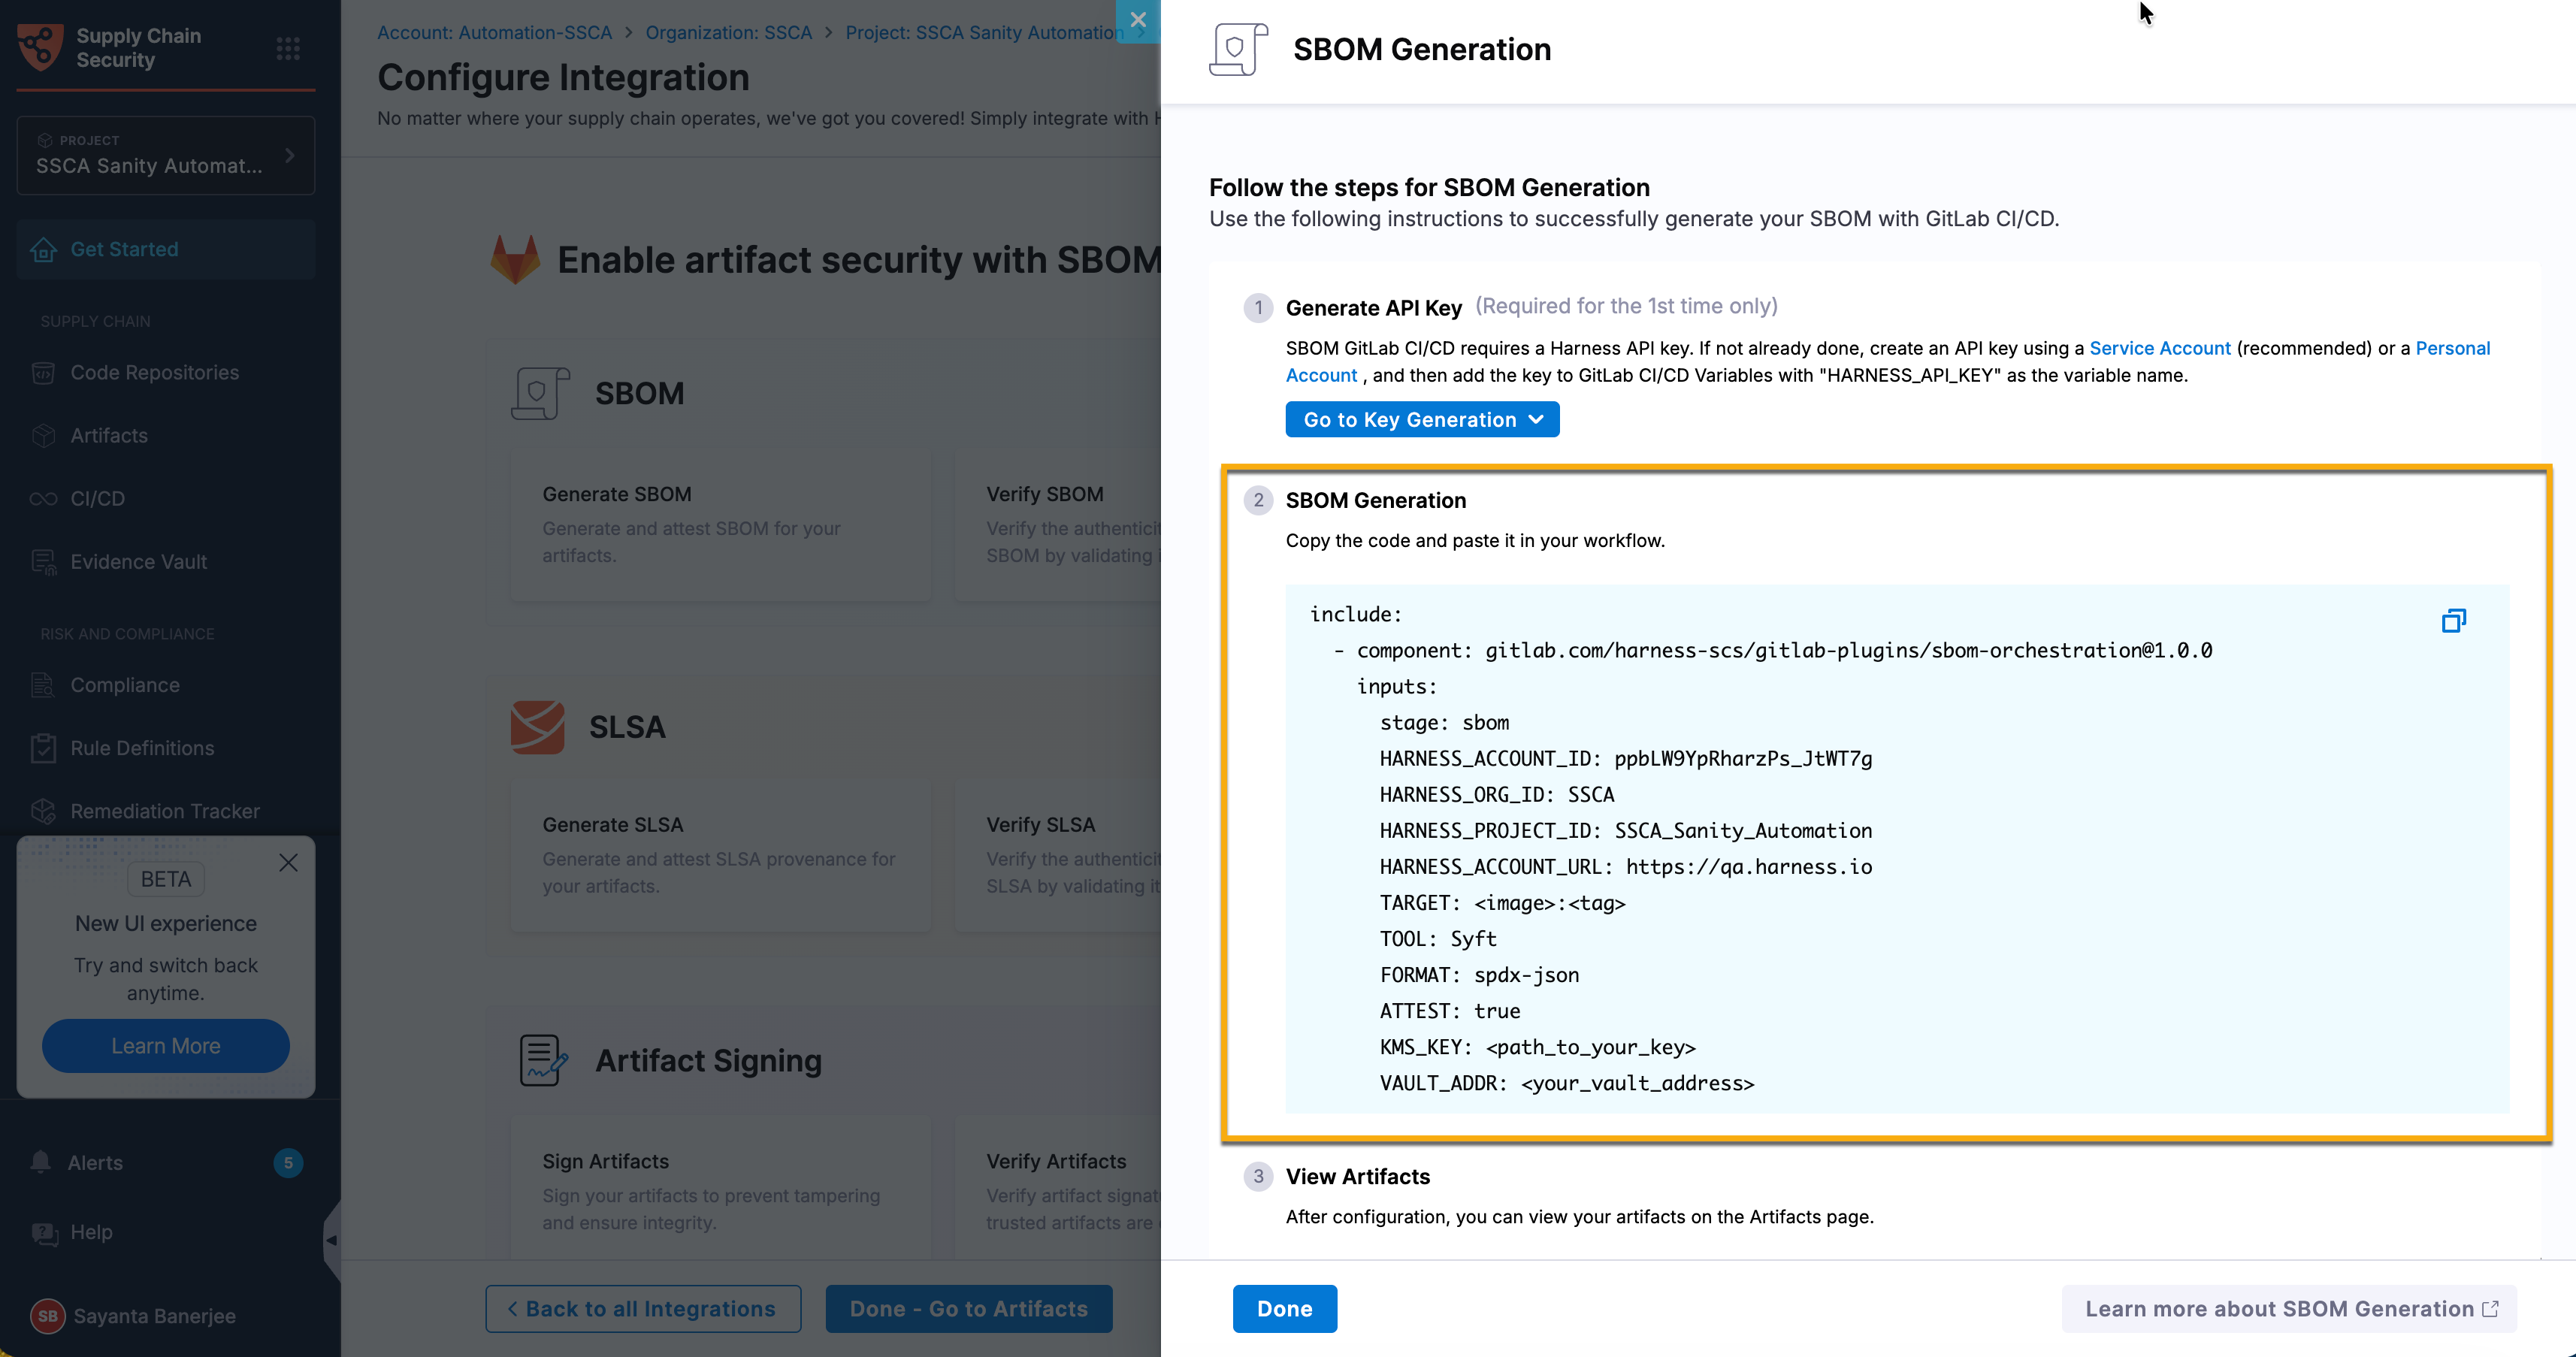
Task: Open Remediation Tracker in sidebar
Action: pyautogui.click(x=166, y=811)
